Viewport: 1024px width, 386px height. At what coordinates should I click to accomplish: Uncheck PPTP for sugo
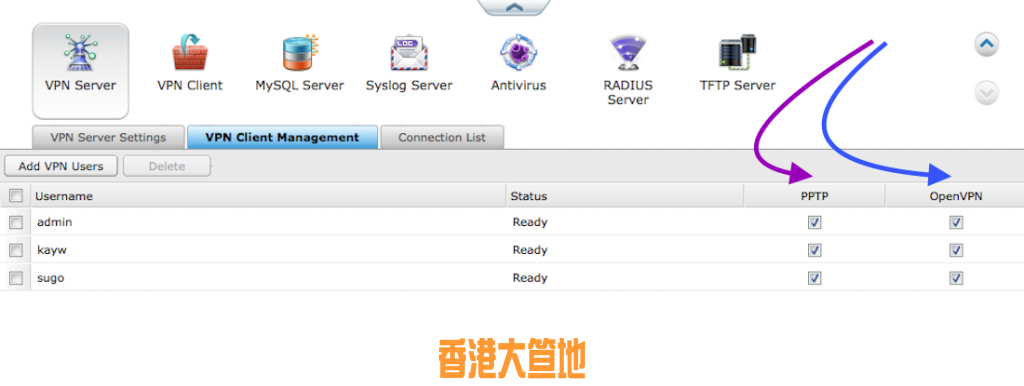pyautogui.click(x=814, y=278)
